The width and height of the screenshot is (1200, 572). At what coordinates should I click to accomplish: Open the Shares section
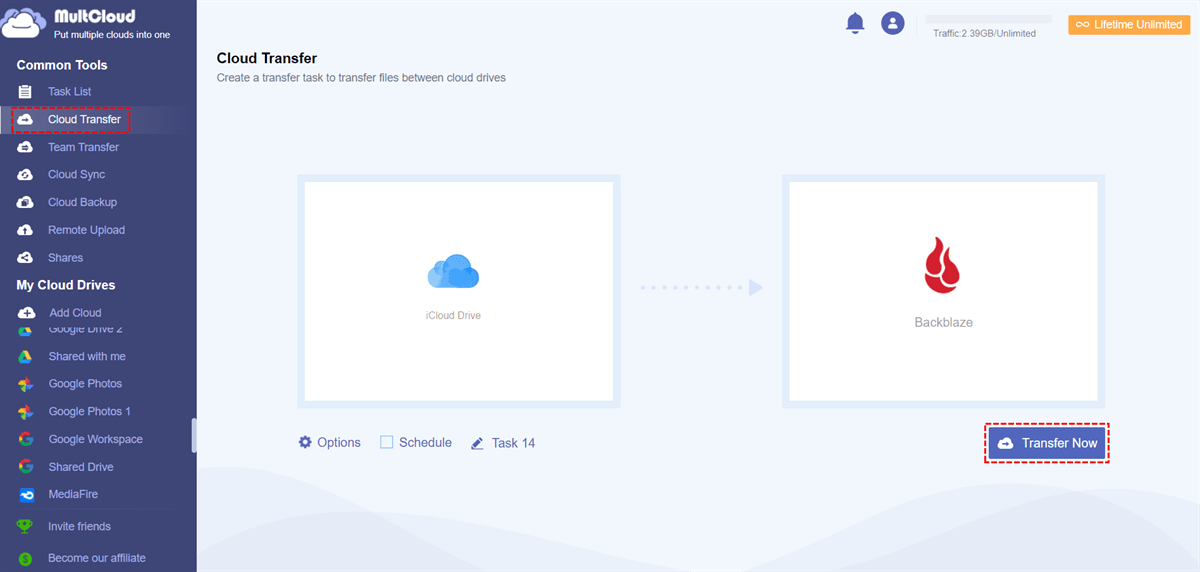coord(65,258)
